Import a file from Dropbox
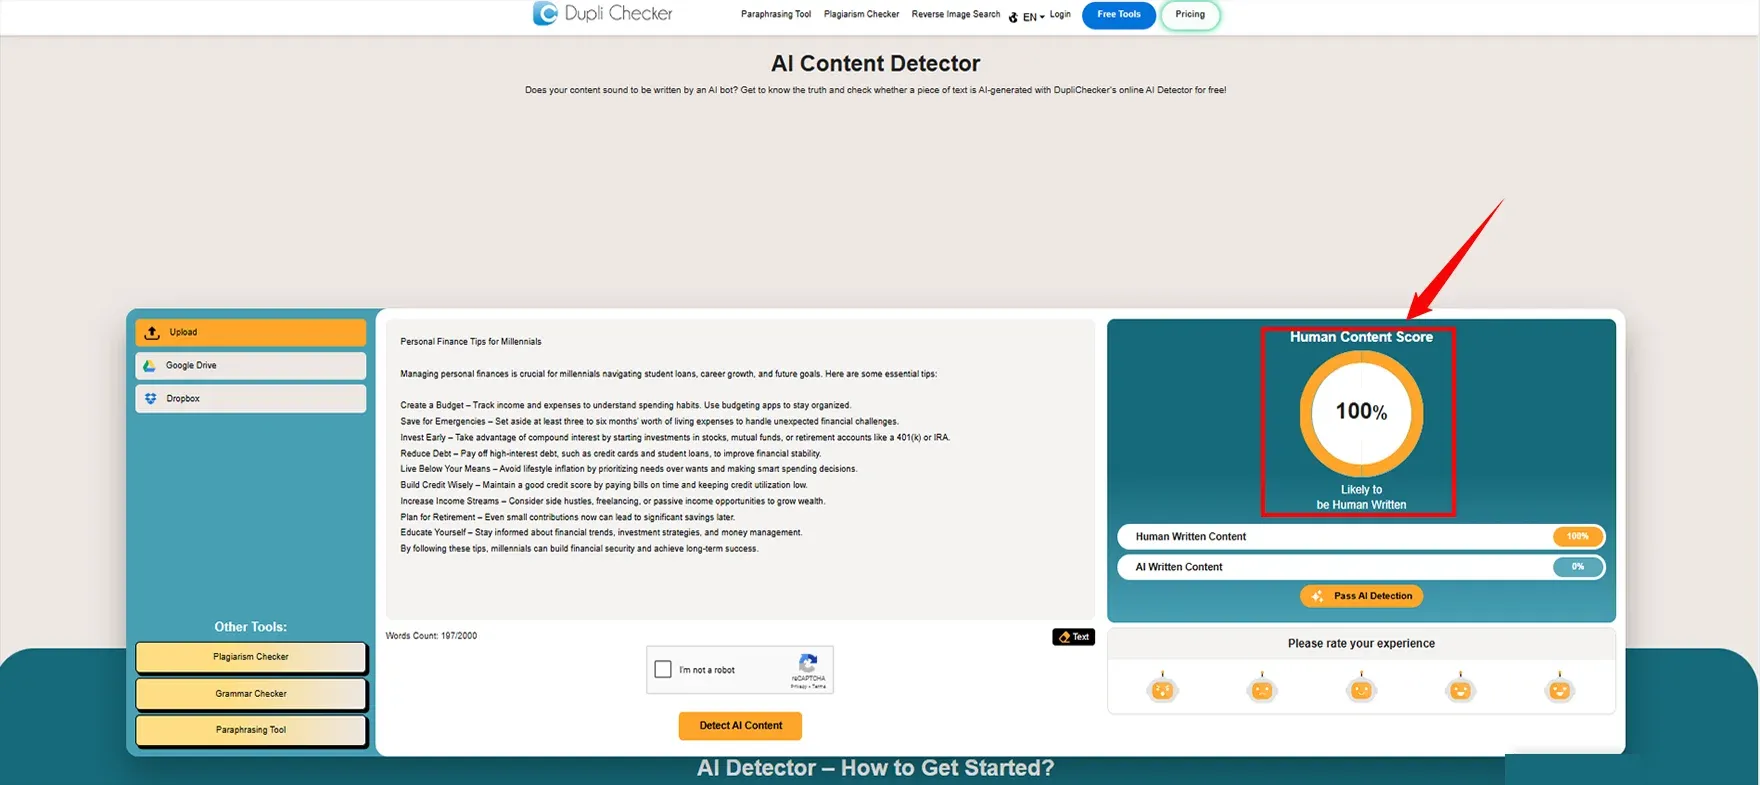The image size is (1760, 785). click(x=251, y=398)
